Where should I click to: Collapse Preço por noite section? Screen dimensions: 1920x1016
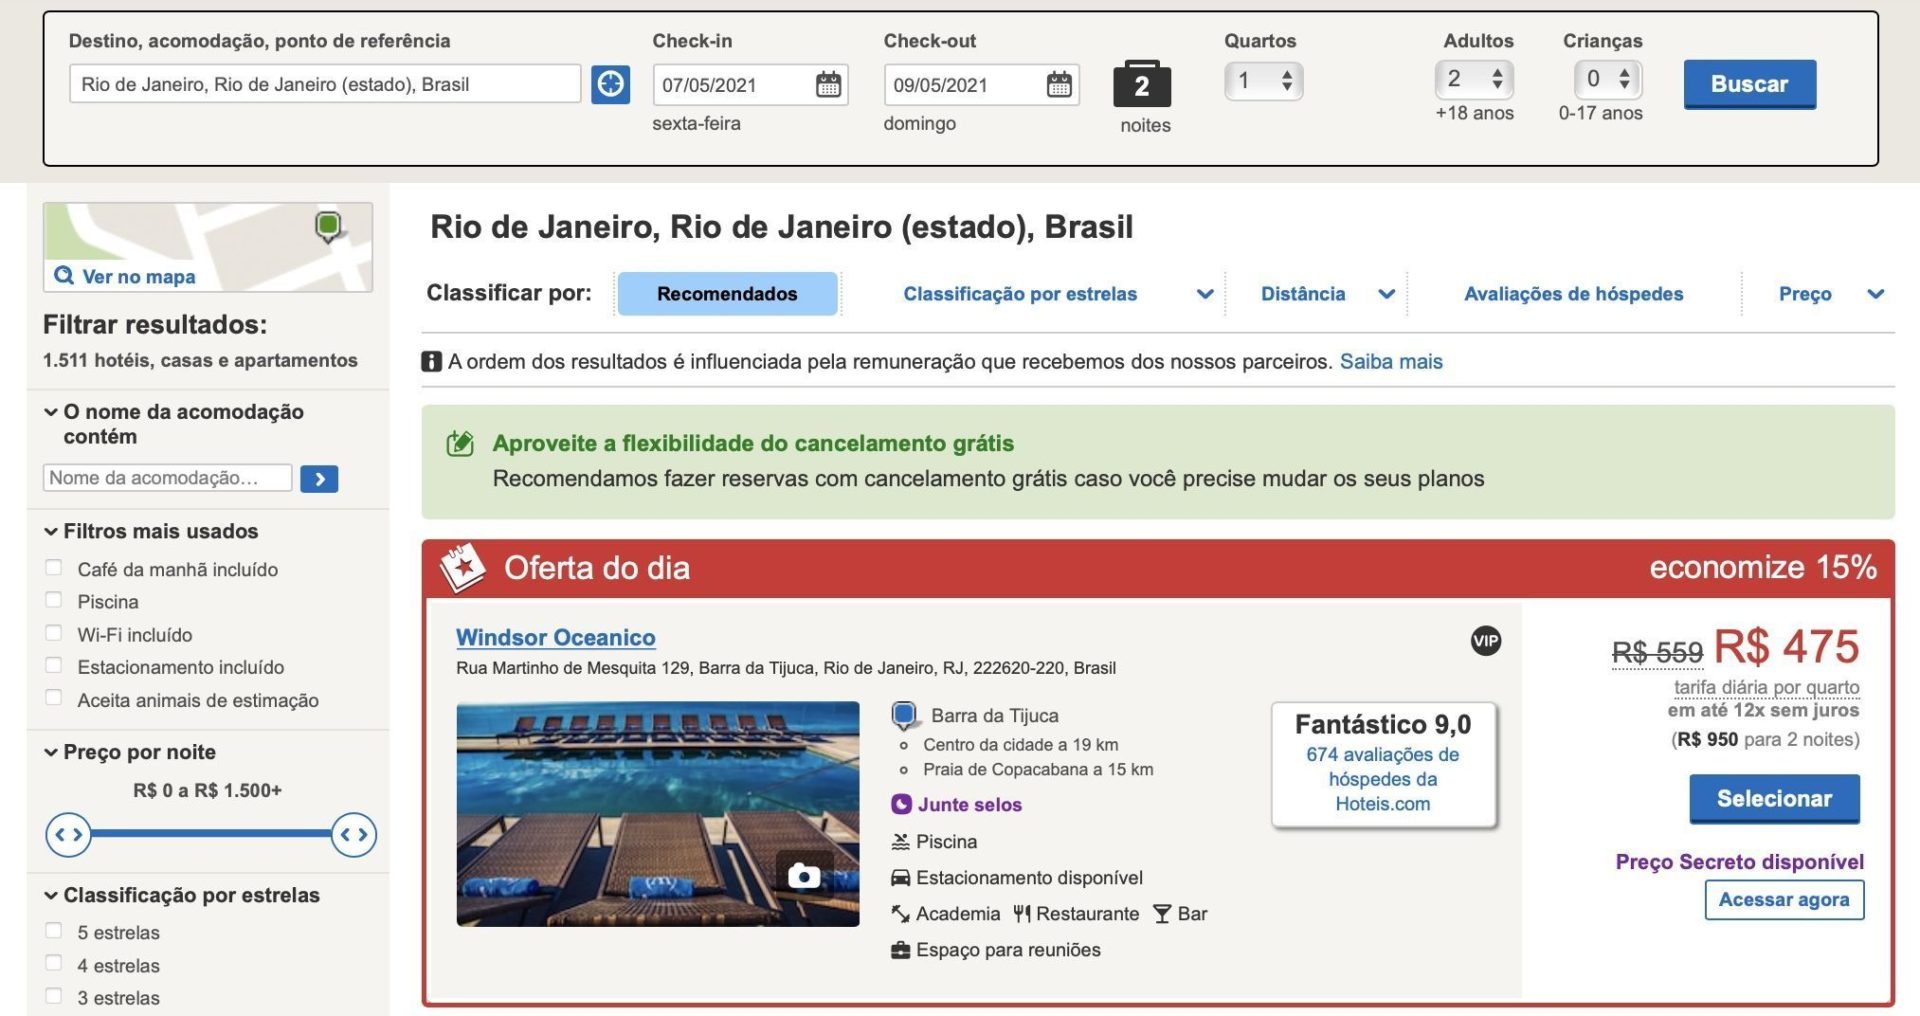(50, 753)
